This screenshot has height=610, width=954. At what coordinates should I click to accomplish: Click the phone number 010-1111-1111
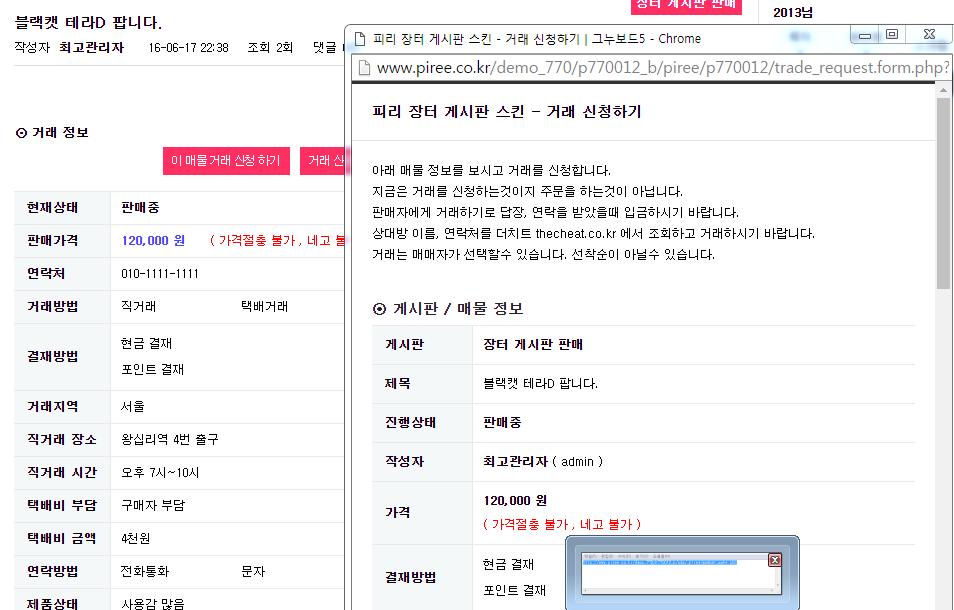point(160,274)
